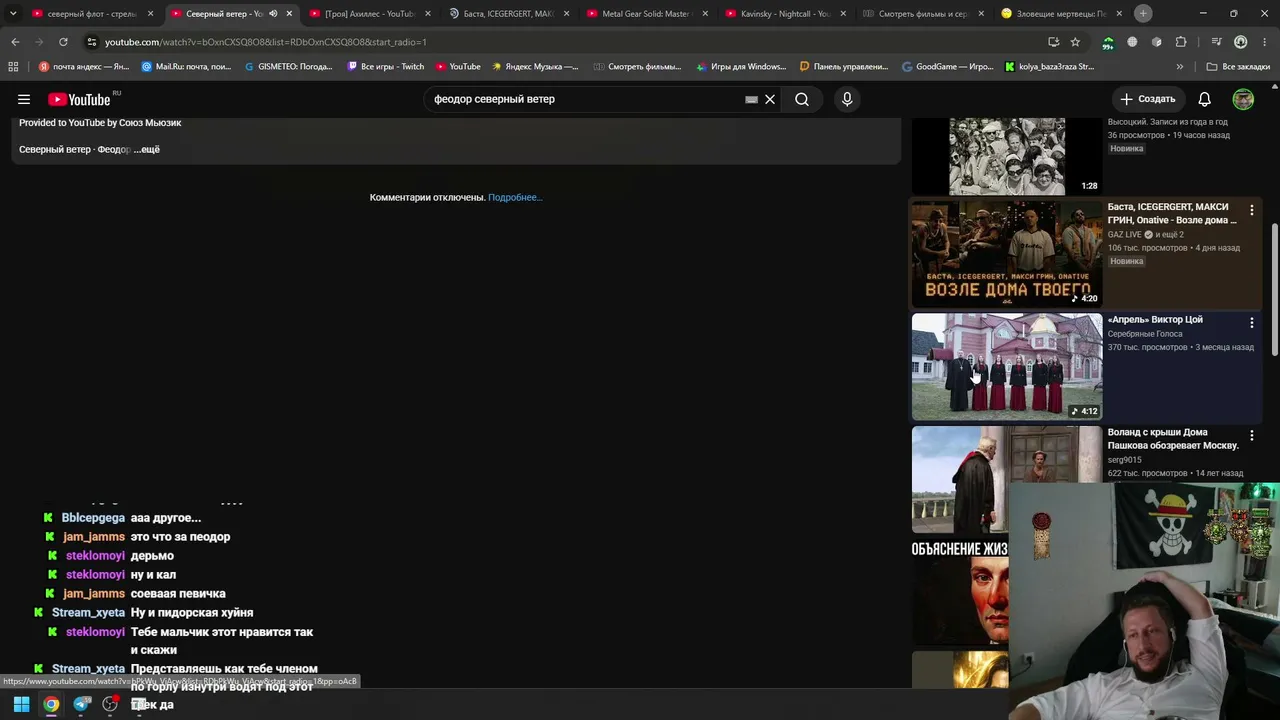Screen dimensions: 1280x720
Task: Open the Все закладки folder
Action: pos(1238,67)
